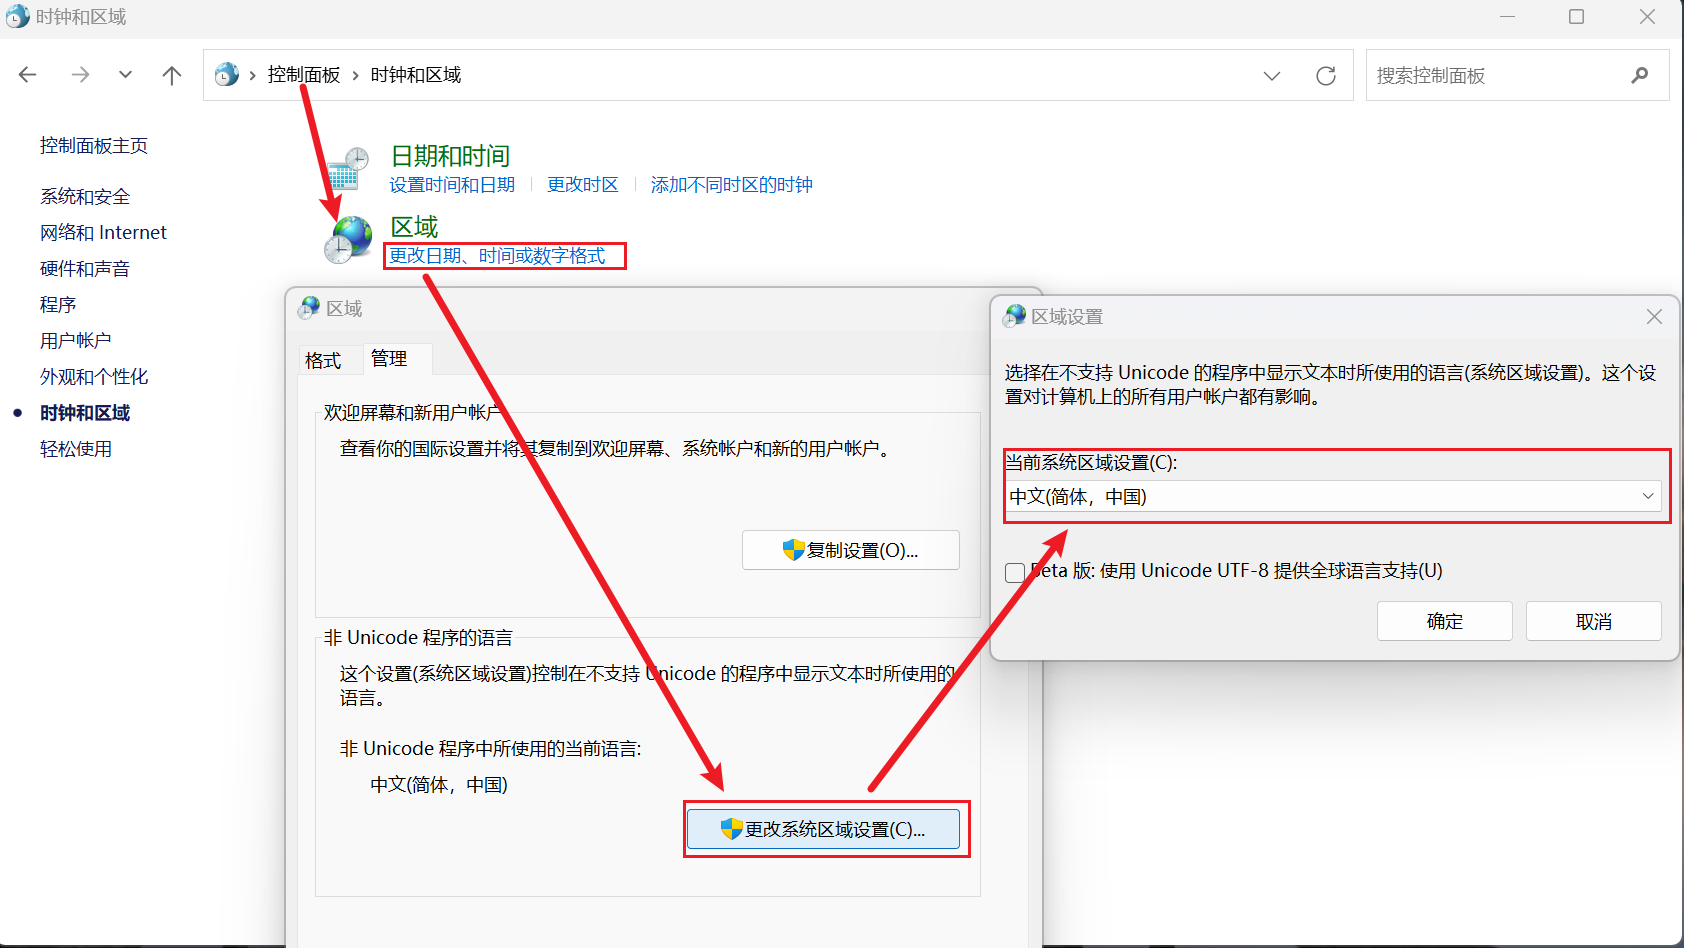Click the 更改系统区域设置 button
This screenshot has width=1684, height=948.
(x=823, y=829)
